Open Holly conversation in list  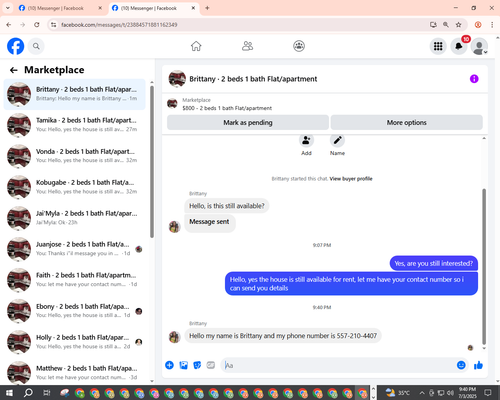[x=74, y=342]
